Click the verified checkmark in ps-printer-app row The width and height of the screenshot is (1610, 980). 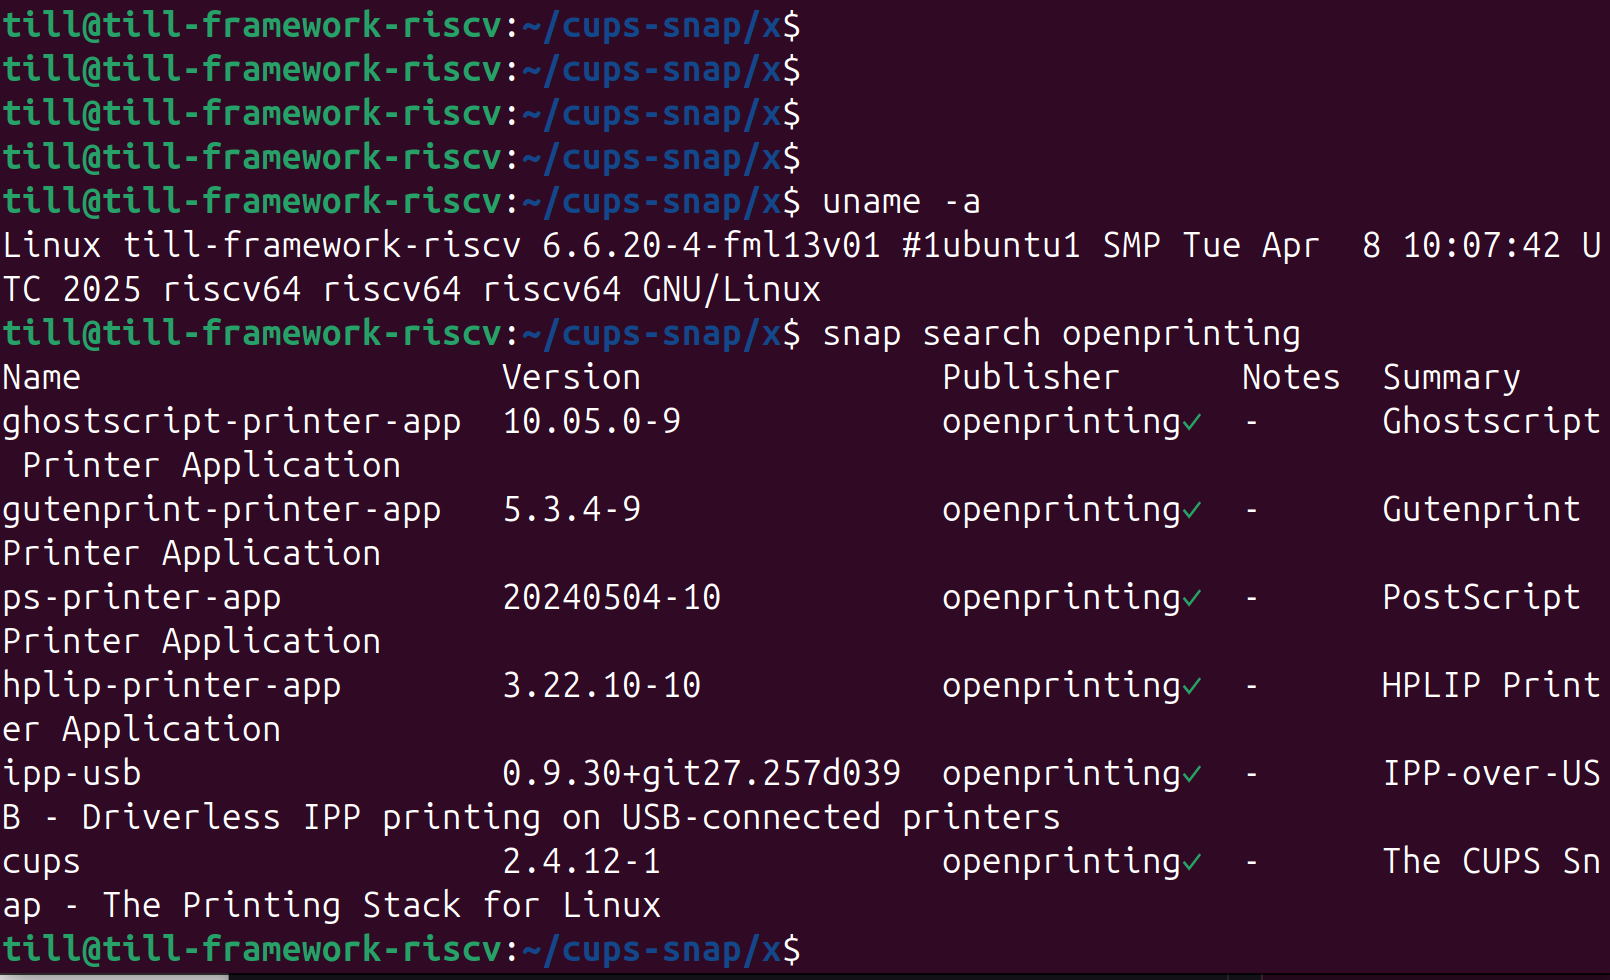click(1192, 599)
